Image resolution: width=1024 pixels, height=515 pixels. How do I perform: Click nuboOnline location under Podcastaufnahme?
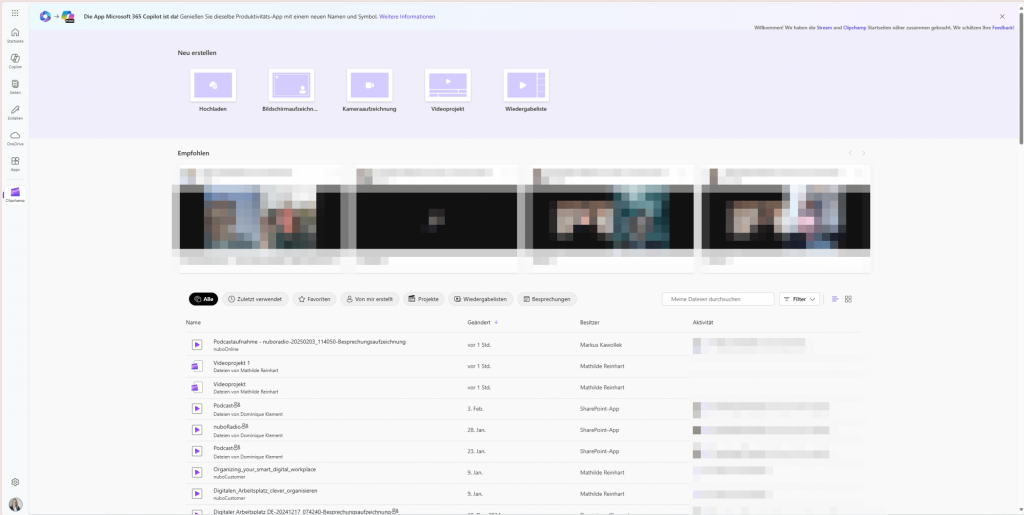[x=226, y=349]
